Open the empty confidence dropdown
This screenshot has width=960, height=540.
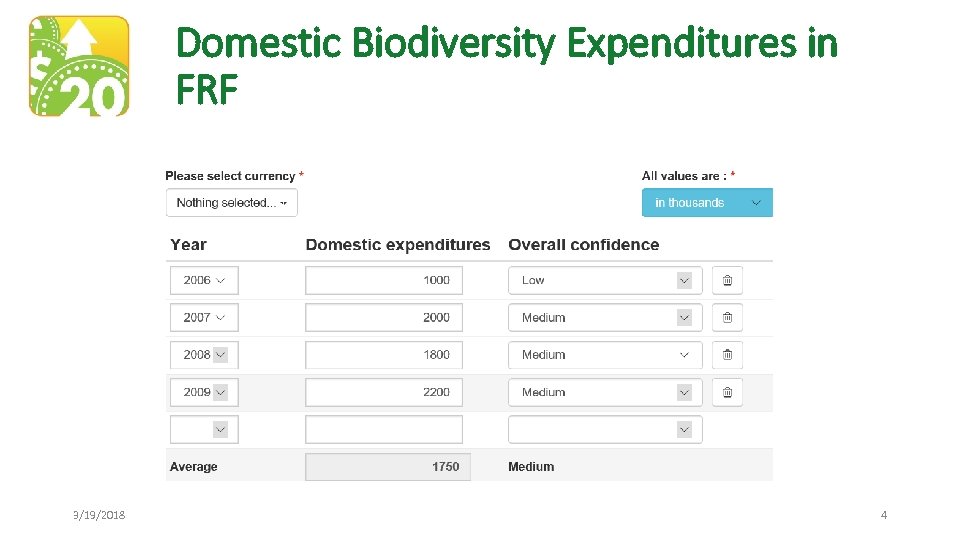[605, 430]
